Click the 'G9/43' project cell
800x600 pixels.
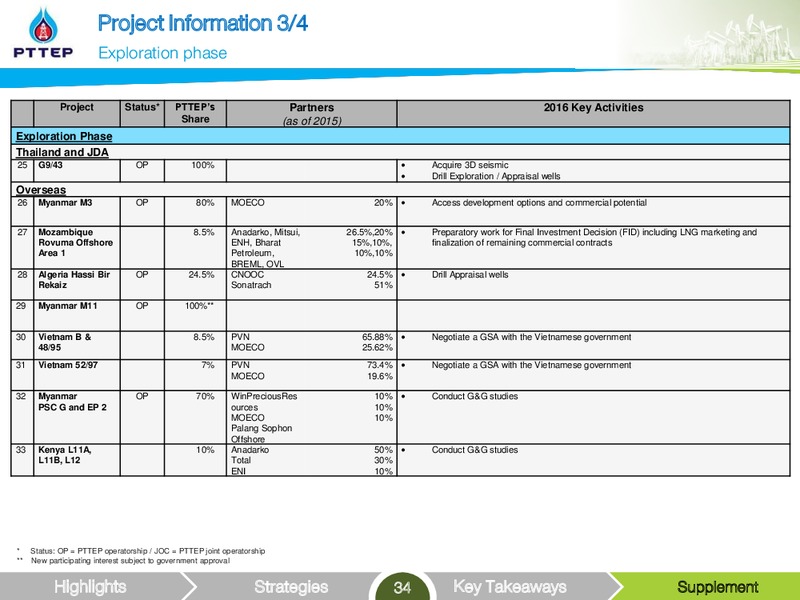point(77,170)
